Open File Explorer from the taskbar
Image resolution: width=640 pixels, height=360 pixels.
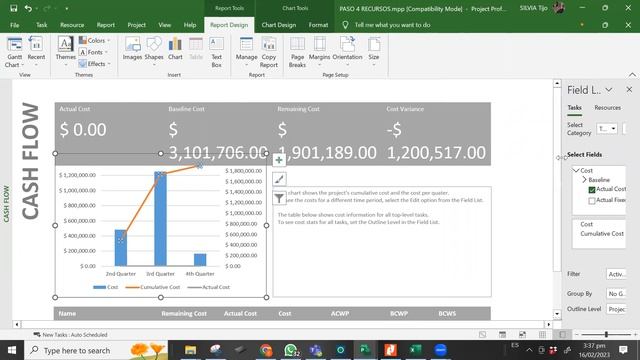tap(191, 350)
